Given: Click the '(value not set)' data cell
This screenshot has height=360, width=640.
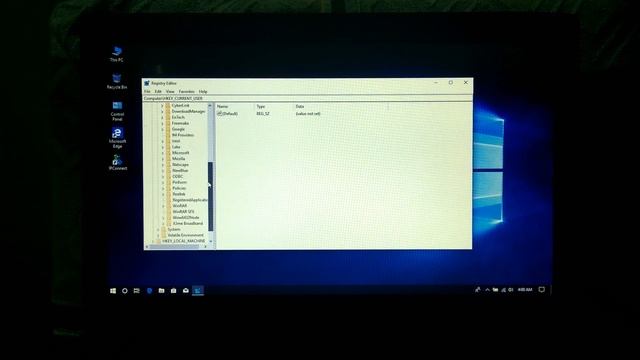Looking at the screenshot, I should point(308,114).
